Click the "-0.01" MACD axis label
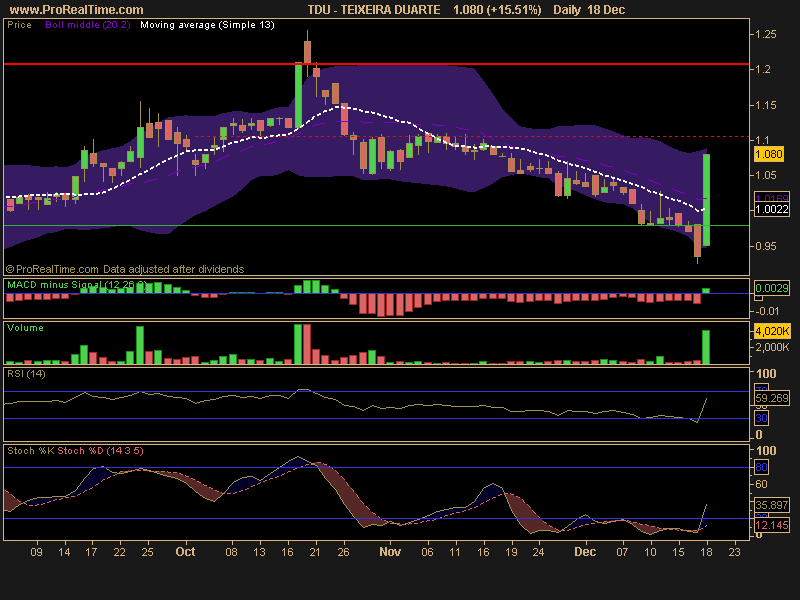The width and height of the screenshot is (800, 600). (766, 311)
